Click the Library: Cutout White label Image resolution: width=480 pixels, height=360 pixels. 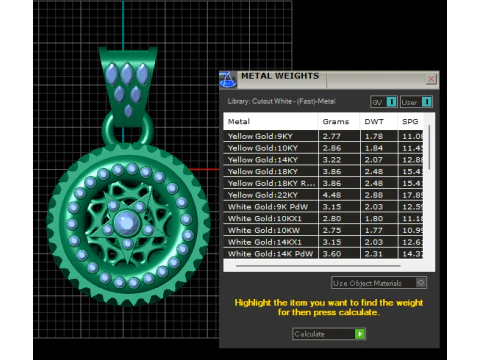point(281,101)
